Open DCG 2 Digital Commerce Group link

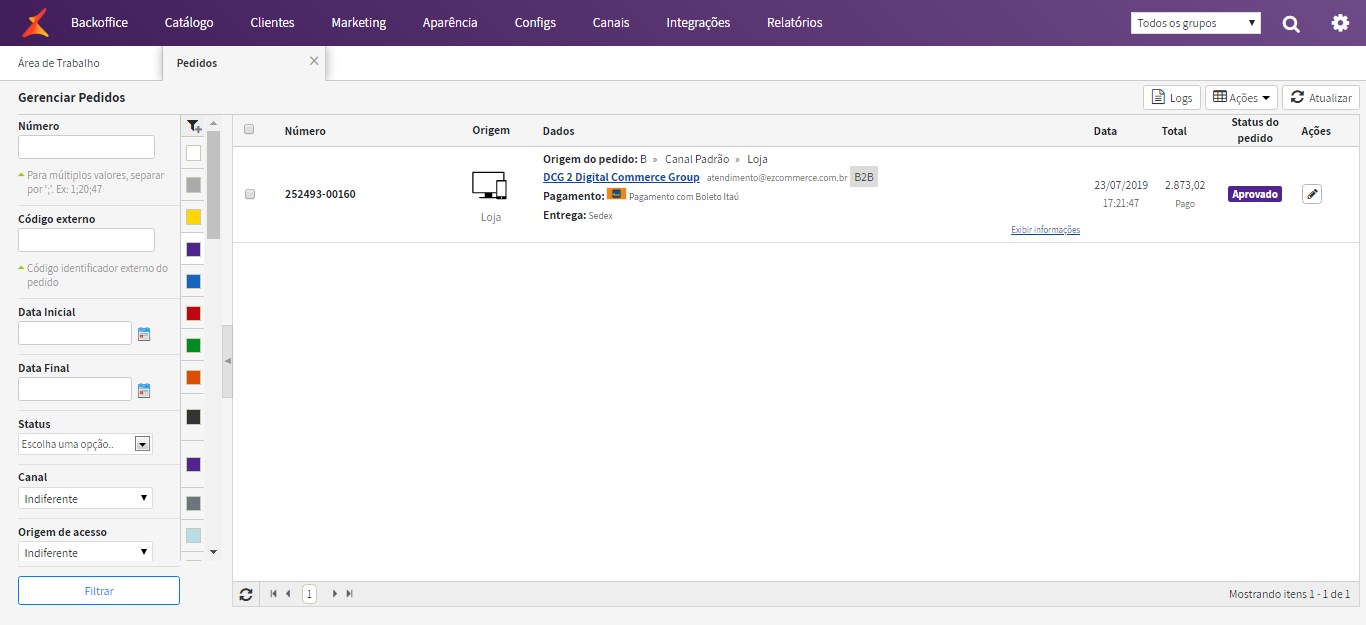pyautogui.click(x=621, y=177)
